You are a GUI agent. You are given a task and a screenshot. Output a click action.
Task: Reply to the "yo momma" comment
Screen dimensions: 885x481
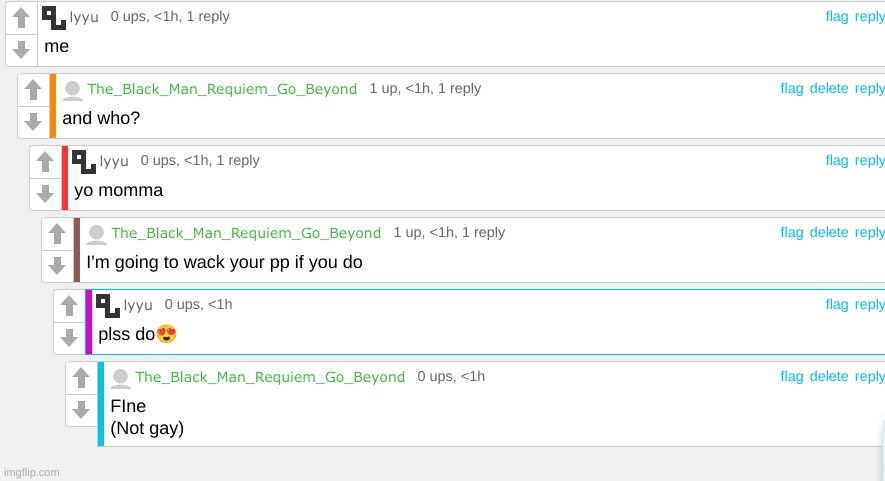coord(869,160)
